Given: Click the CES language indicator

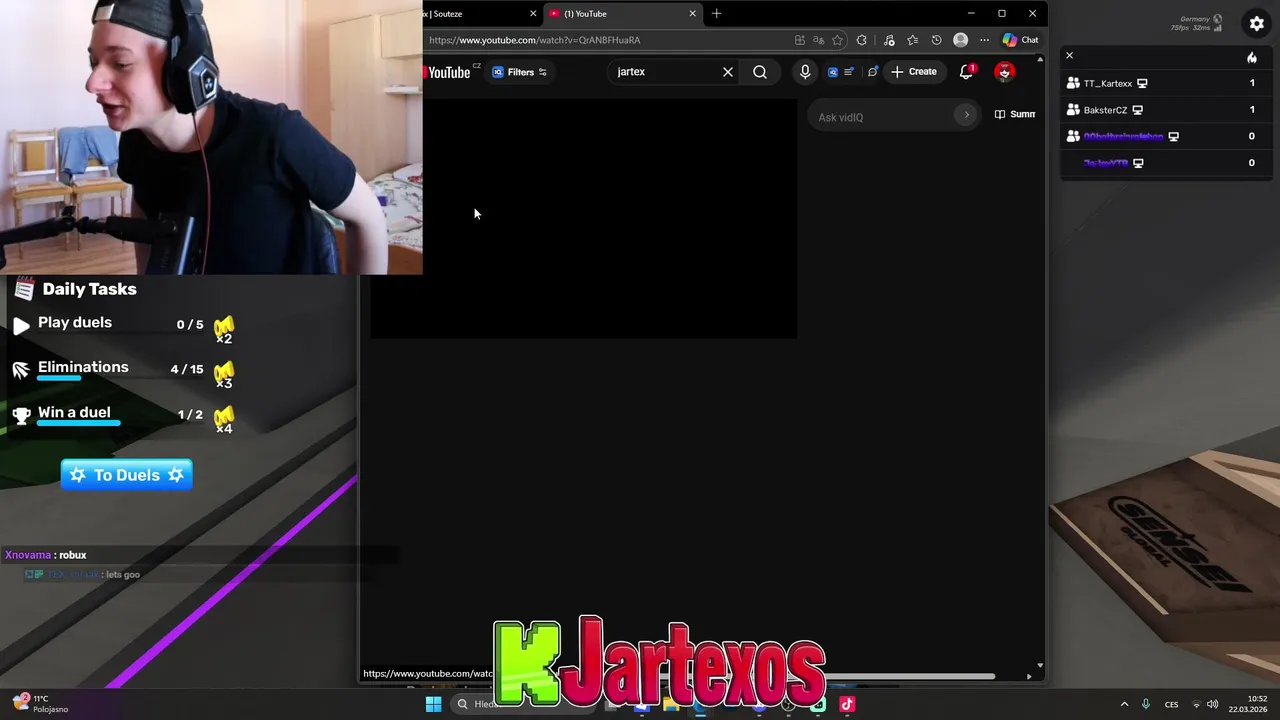Looking at the screenshot, I should 1171,704.
